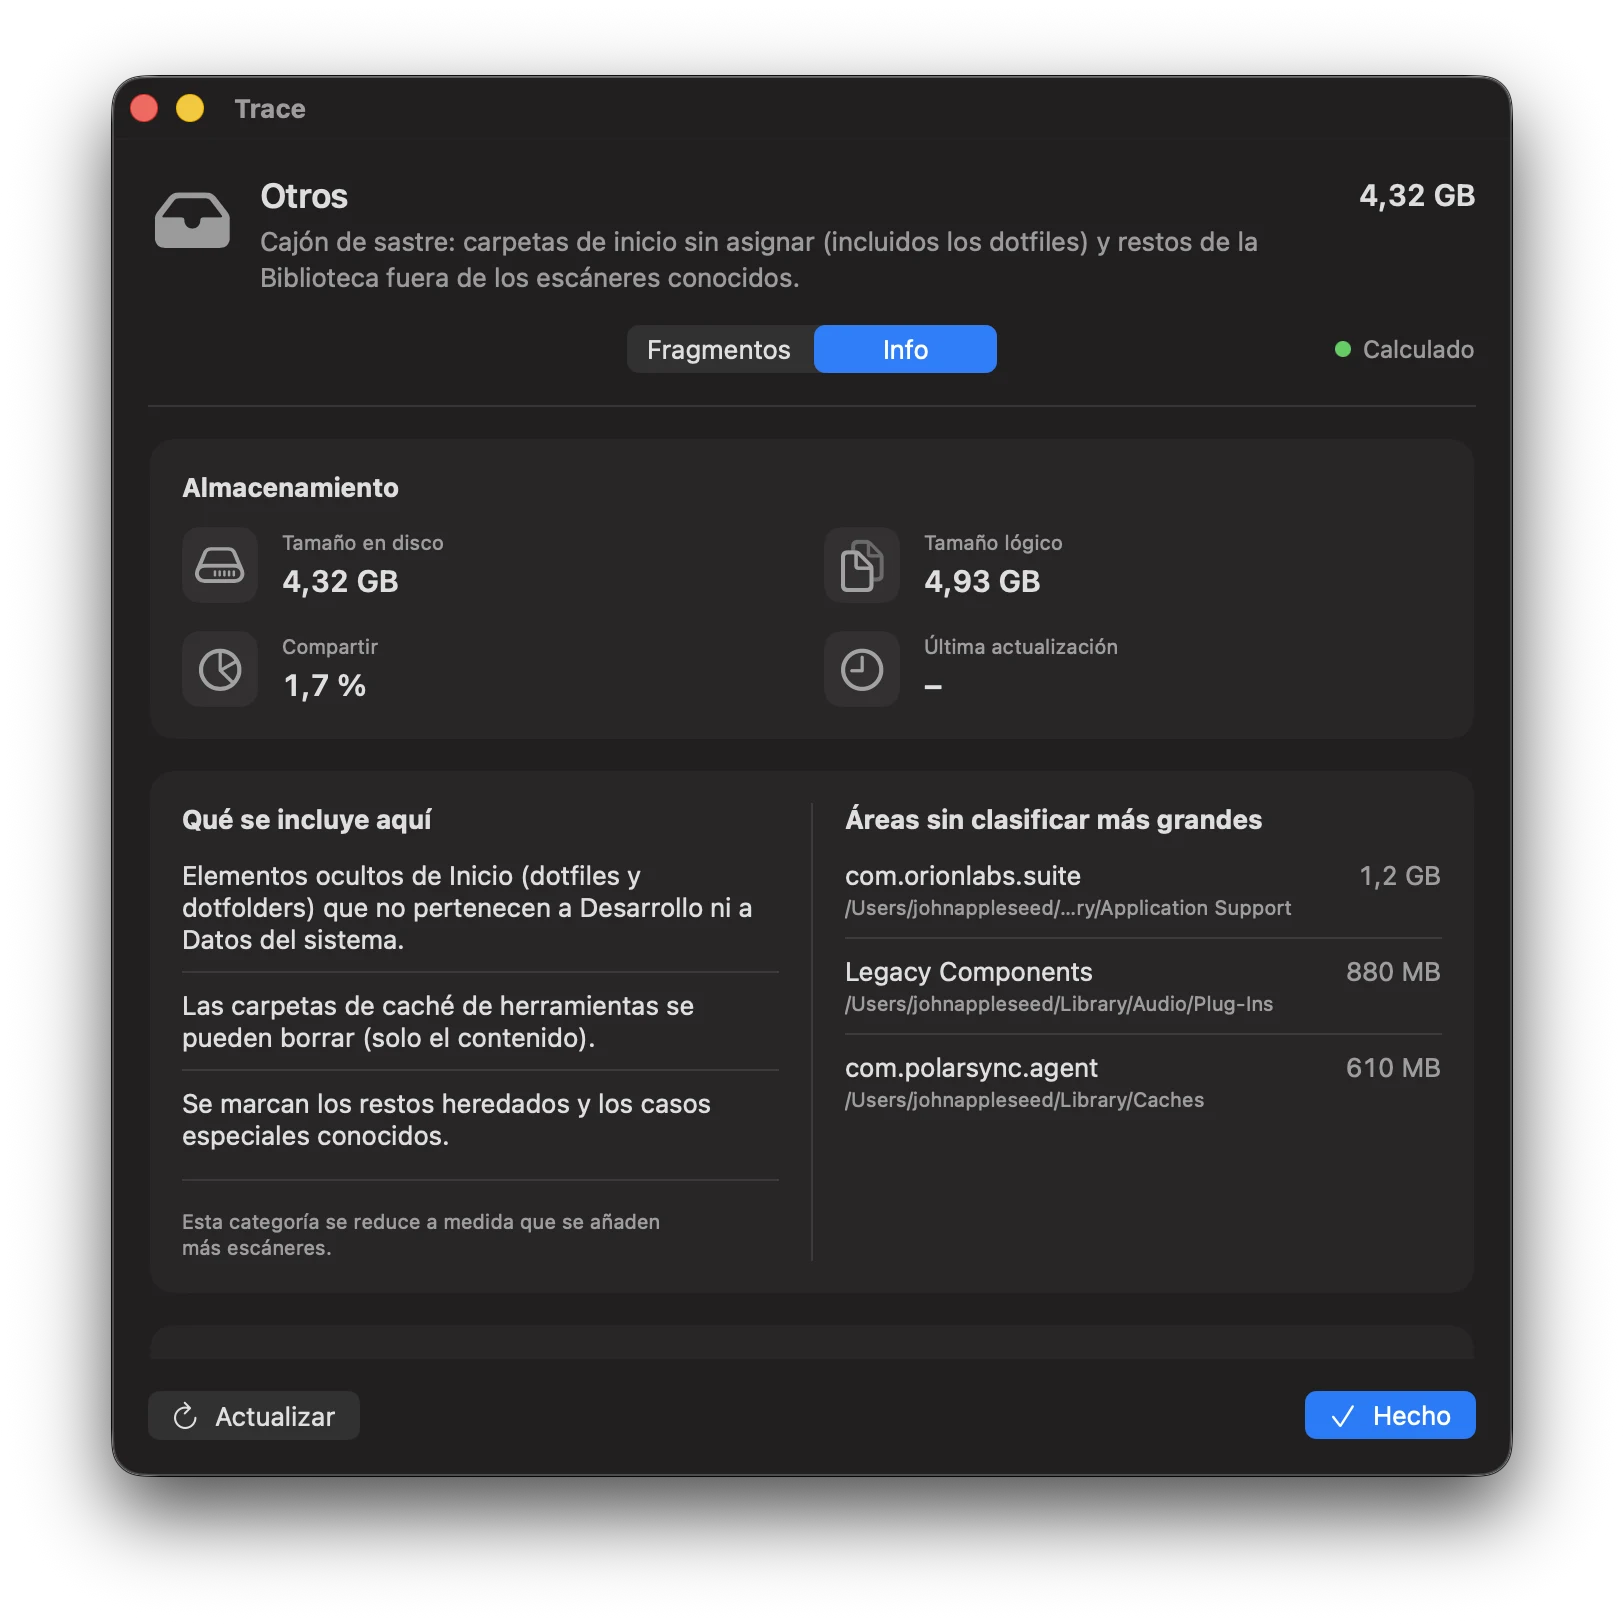
Task: Click the Otros heading title
Action: pos(304,196)
